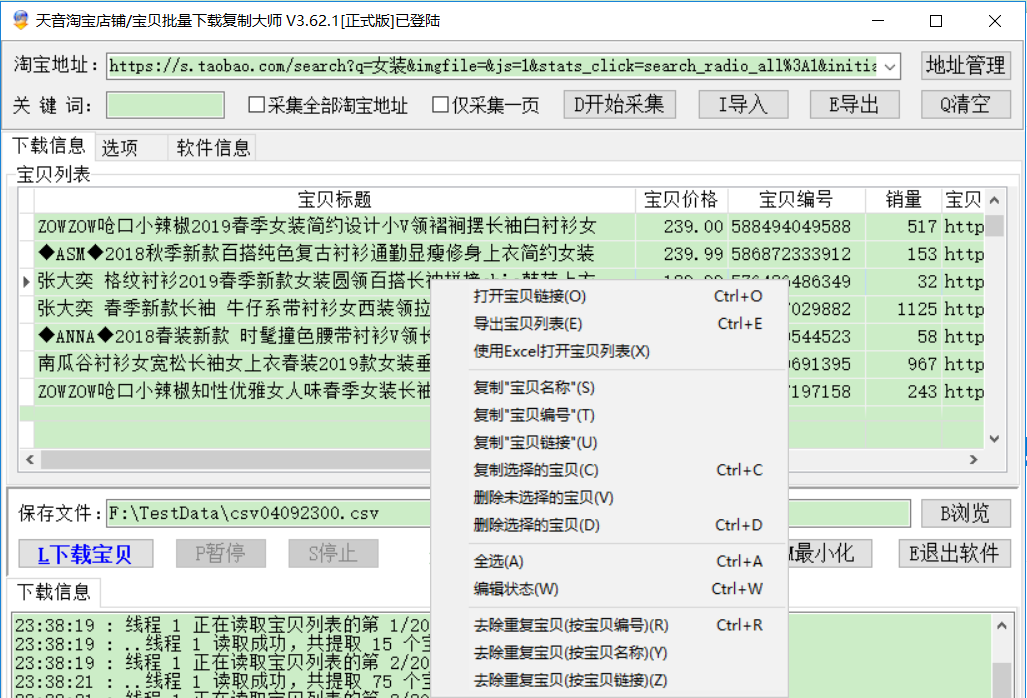Viewport: 1027px width, 698px height.
Task: Choose 导出宝贝列表(E) in context menu
Action: click(x=528, y=324)
